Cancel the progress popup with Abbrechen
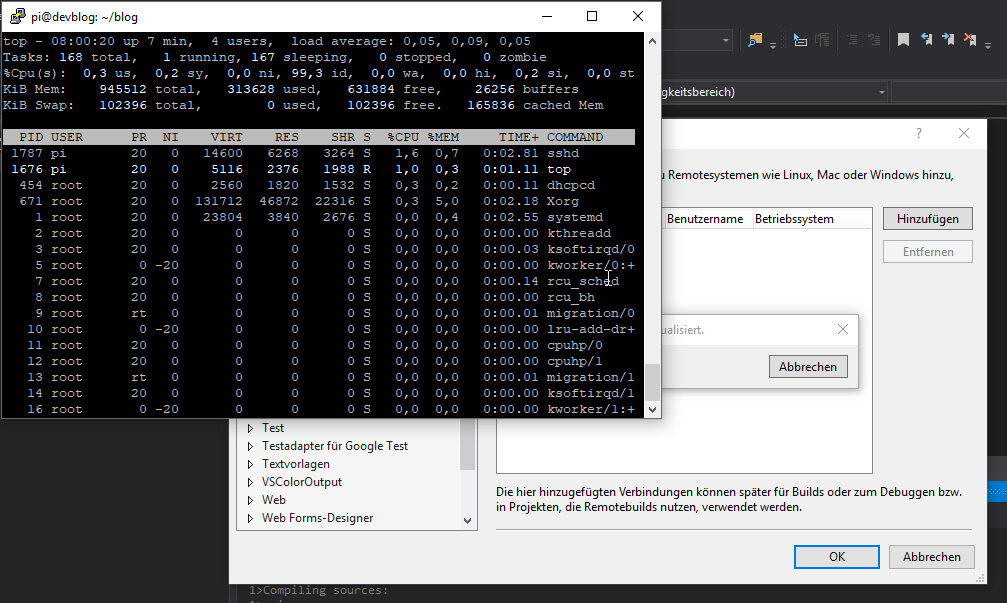The image size is (1007, 603). tap(808, 367)
